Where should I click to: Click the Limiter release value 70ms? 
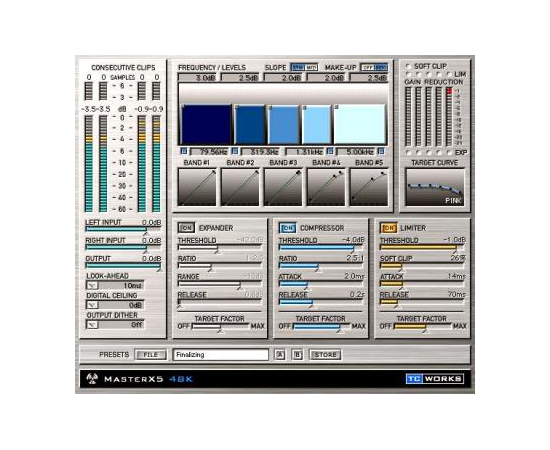click(457, 294)
